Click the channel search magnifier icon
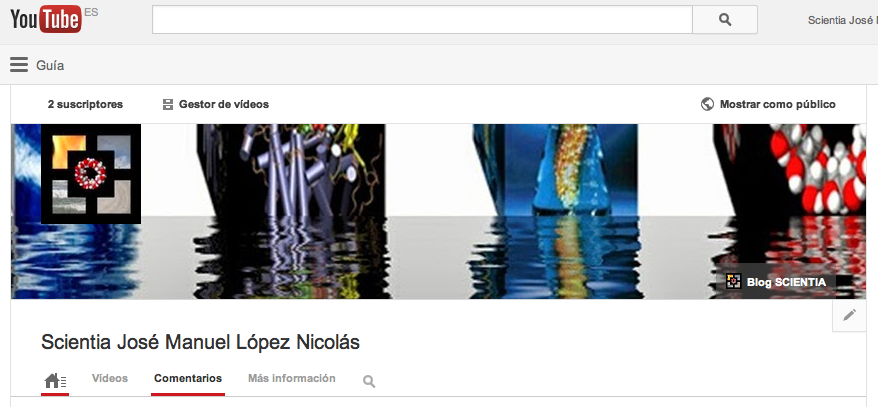878x407 pixels. pos(369,381)
